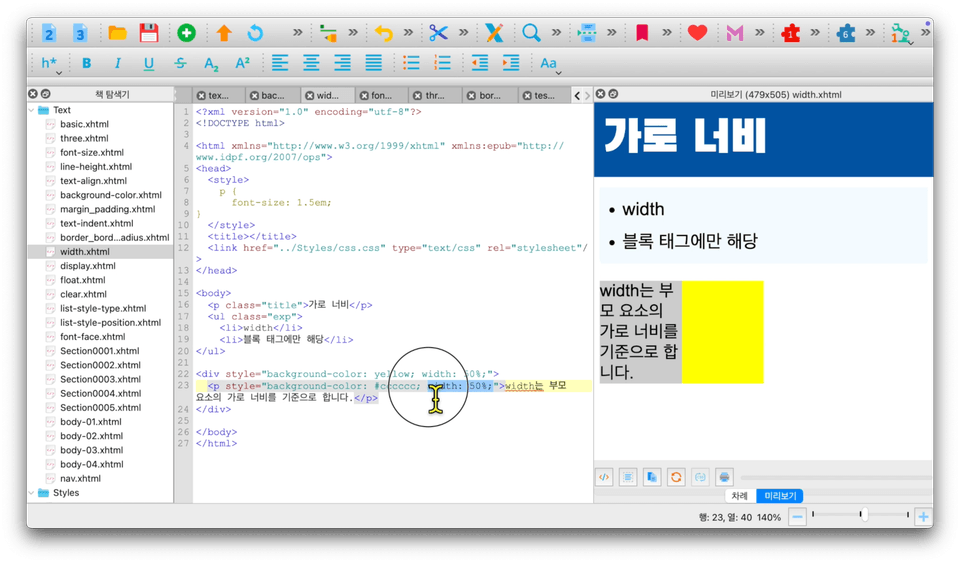The image size is (960, 563).
Task: Click the red bookmark icon
Action: click(x=642, y=32)
